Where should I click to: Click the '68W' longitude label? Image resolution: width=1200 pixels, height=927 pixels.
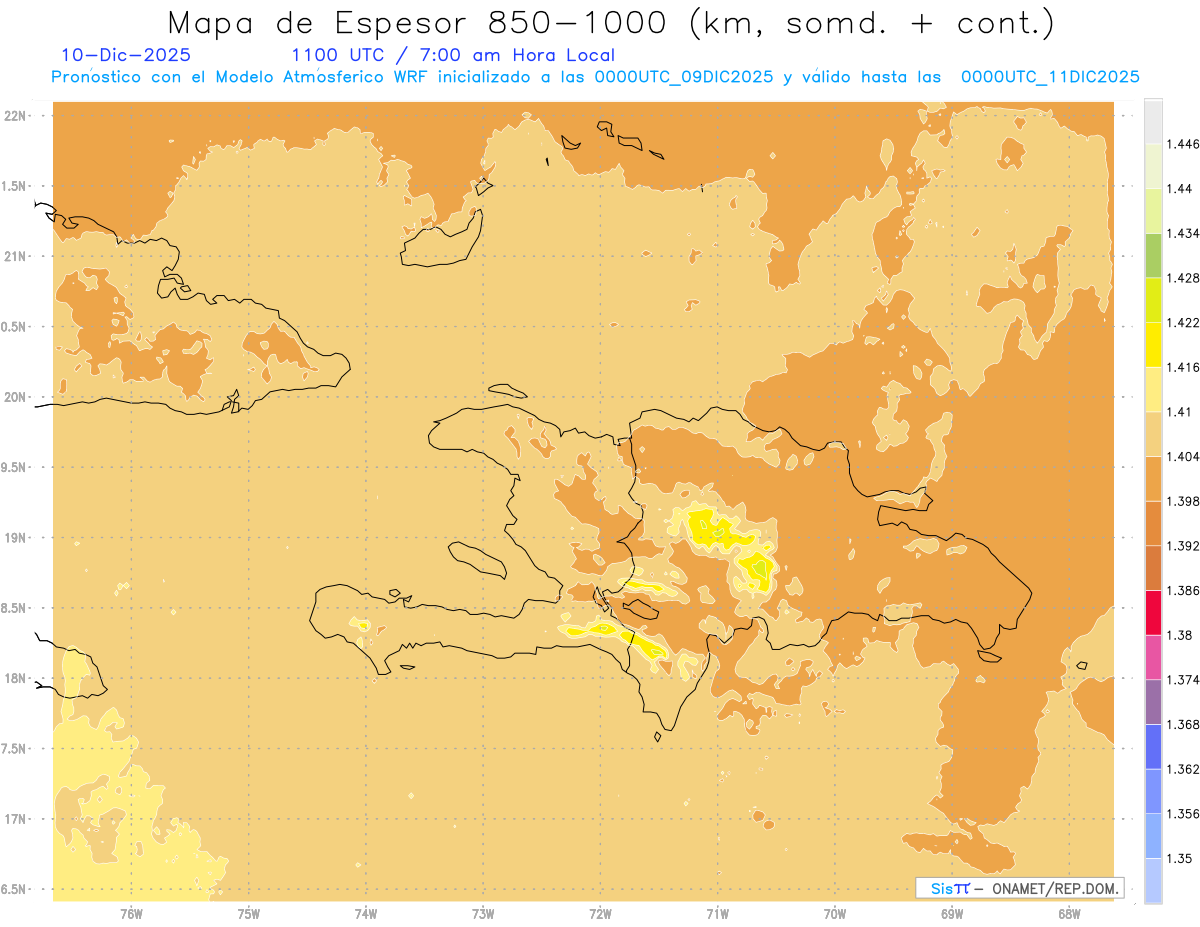(1069, 914)
